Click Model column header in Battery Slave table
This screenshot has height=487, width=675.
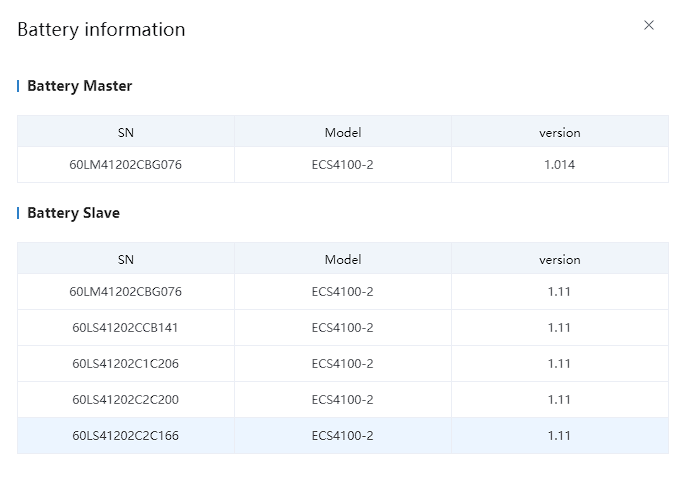(x=342, y=259)
